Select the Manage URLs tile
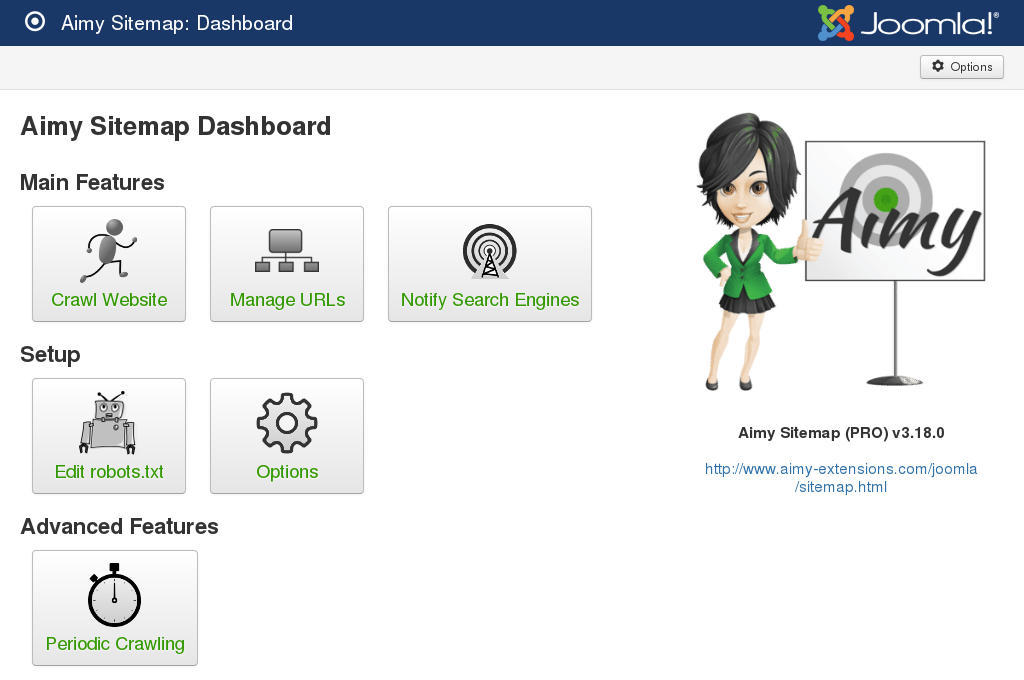1024x680 pixels. pyautogui.click(x=287, y=263)
